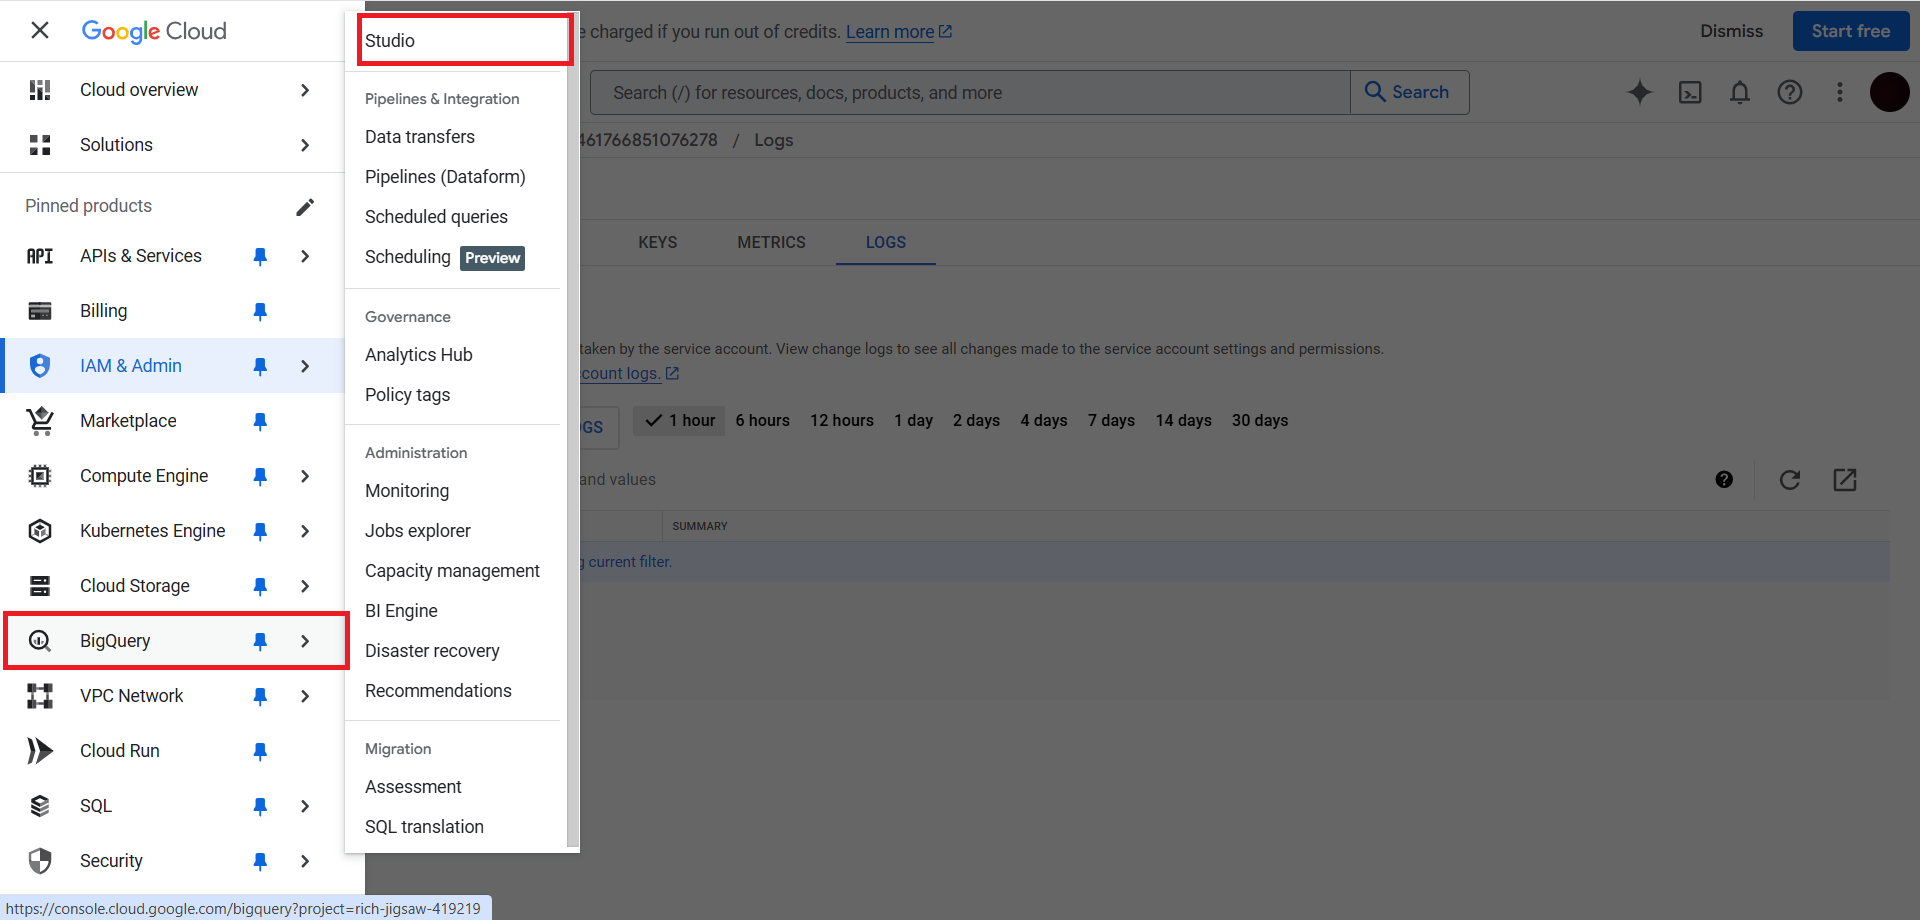Activate Cloud Shell terminal icon
The image size is (1920, 924).
[1689, 92]
